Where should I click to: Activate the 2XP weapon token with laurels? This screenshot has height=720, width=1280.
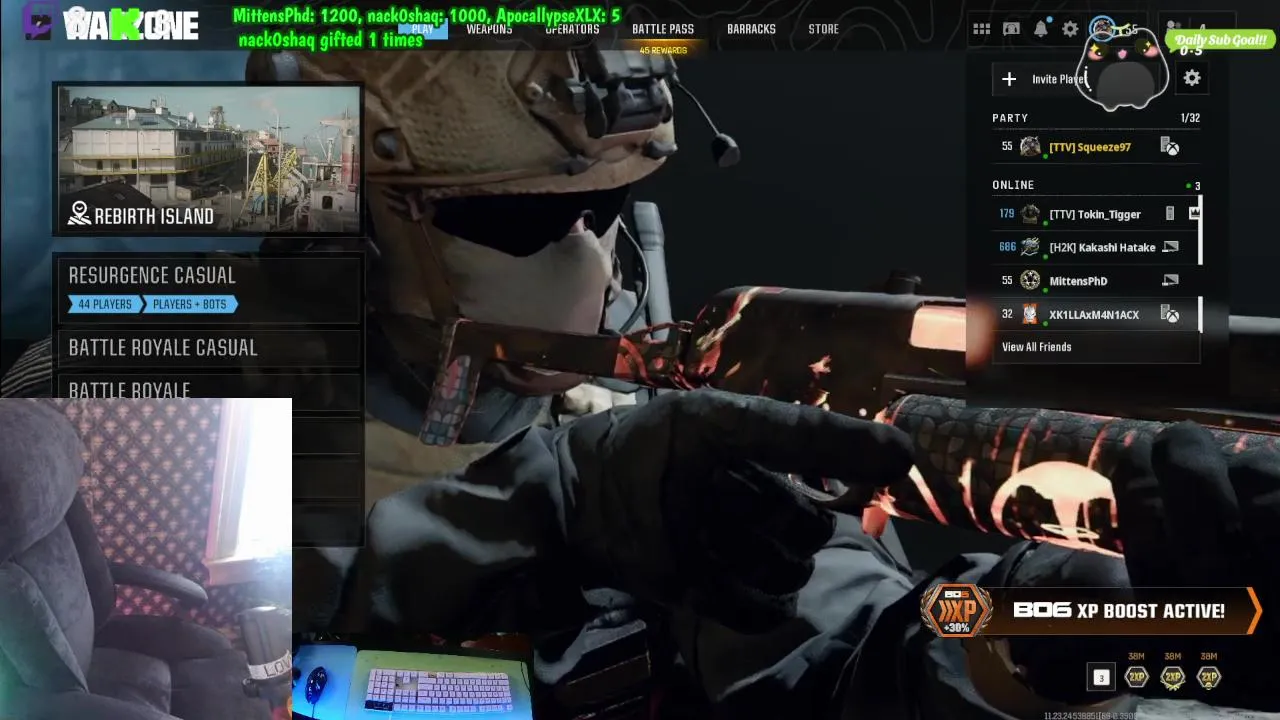(x=1173, y=677)
